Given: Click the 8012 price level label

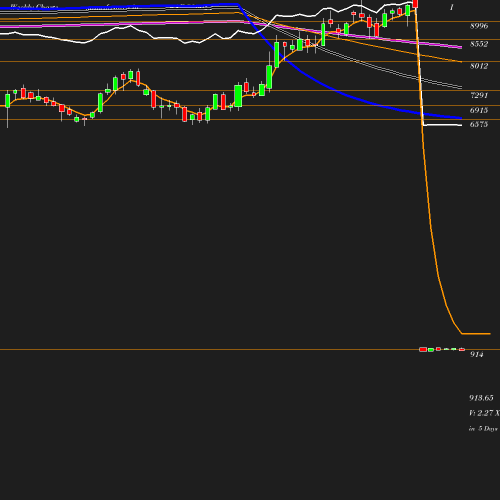Looking at the screenshot, I should (x=479, y=66).
